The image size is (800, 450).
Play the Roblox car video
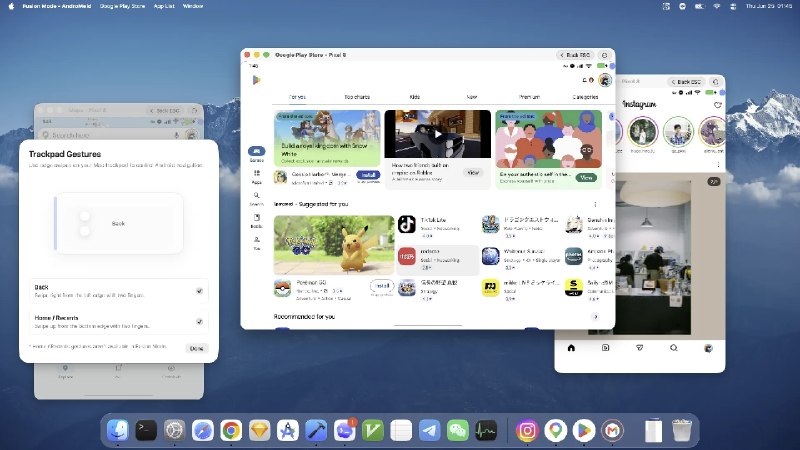coord(438,134)
